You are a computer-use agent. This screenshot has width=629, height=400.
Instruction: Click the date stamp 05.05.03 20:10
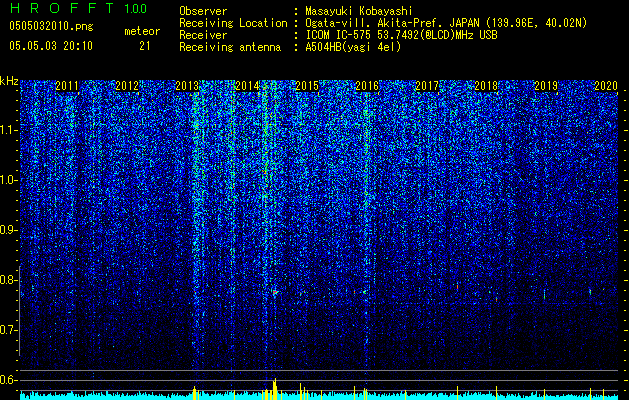(51, 46)
